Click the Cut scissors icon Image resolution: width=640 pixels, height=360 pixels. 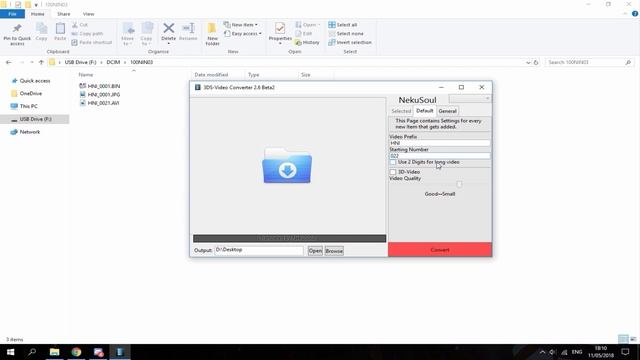(75, 25)
